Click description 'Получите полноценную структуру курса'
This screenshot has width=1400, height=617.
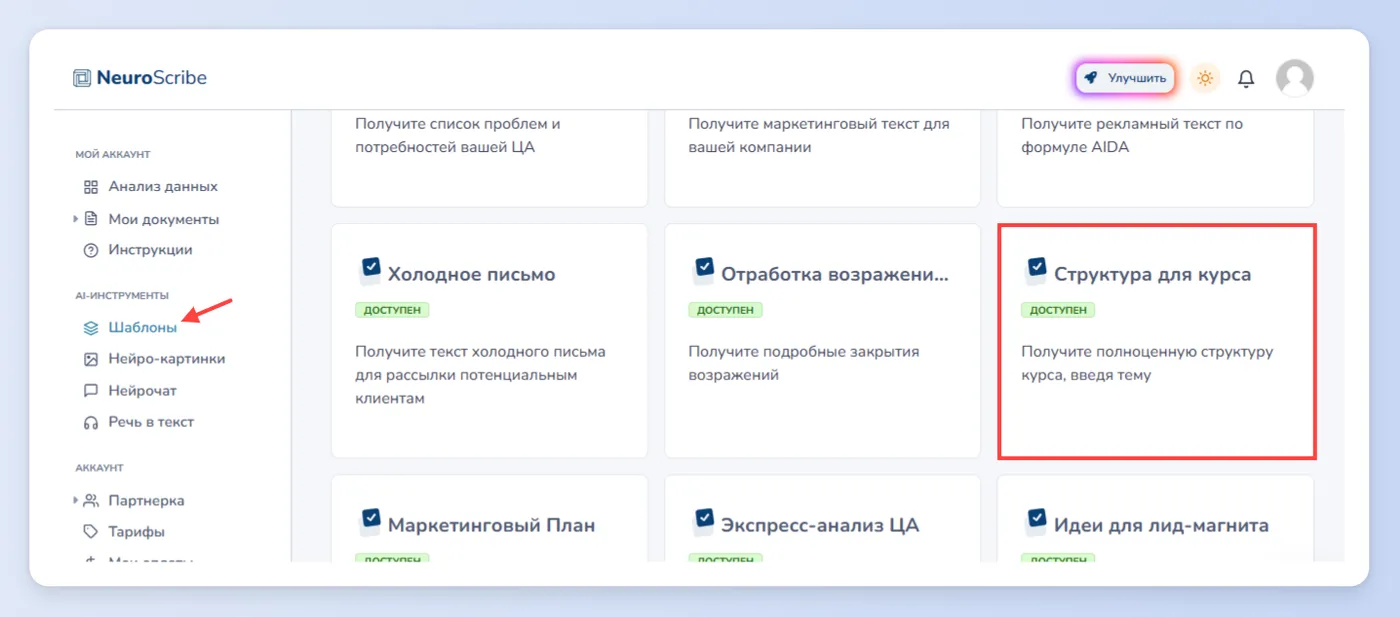click(1147, 364)
